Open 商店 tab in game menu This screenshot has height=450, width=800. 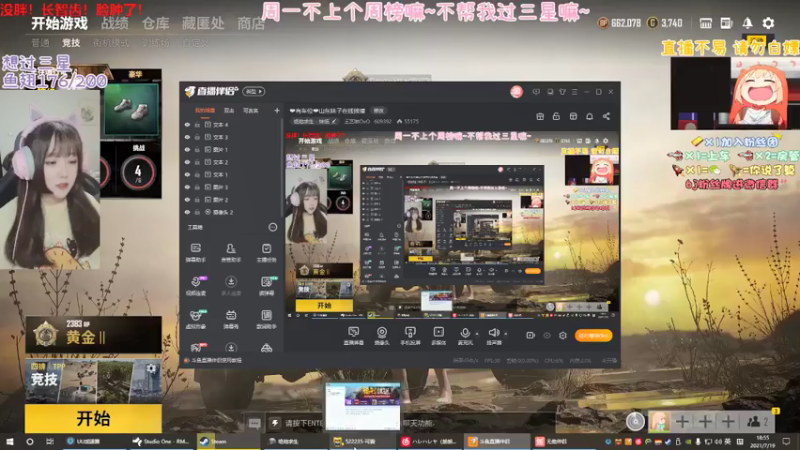click(251, 23)
